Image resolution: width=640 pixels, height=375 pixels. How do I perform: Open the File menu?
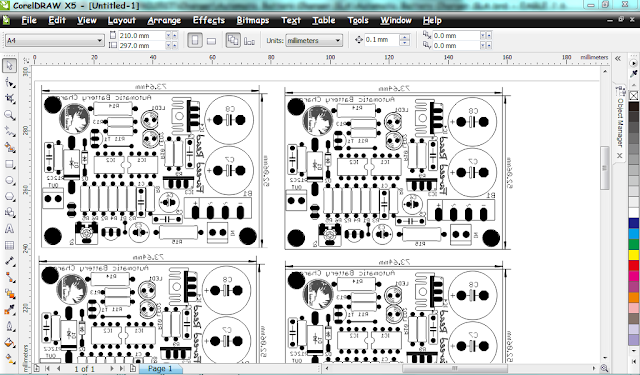[x=29, y=20]
